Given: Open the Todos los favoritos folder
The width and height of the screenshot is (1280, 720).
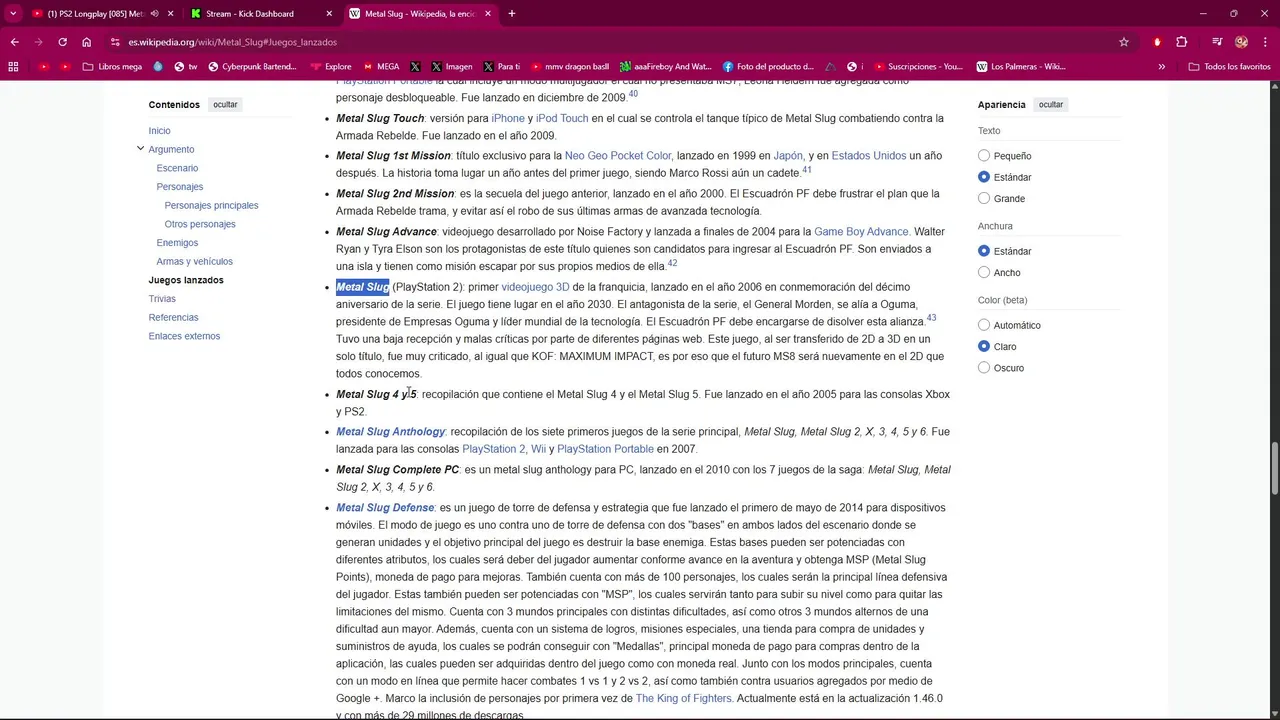Looking at the screenshot, I should tap(1229, 67).
